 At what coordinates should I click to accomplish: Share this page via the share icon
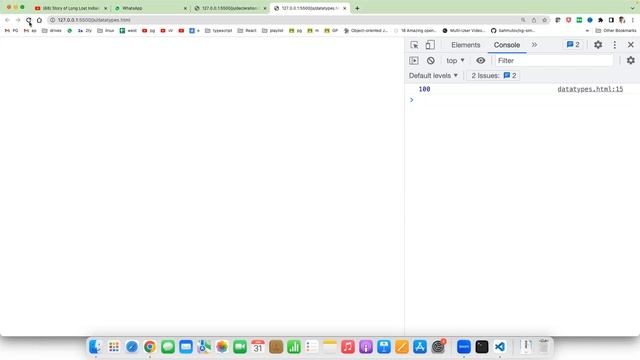[534, 20]
